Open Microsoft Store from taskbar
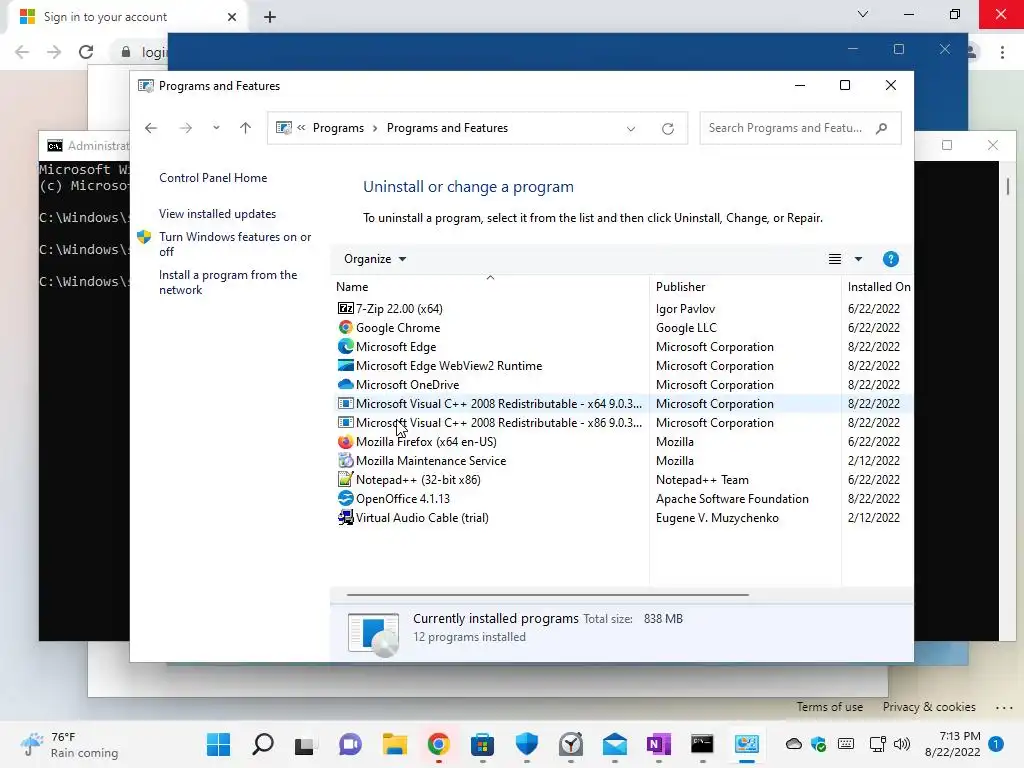 483,744
